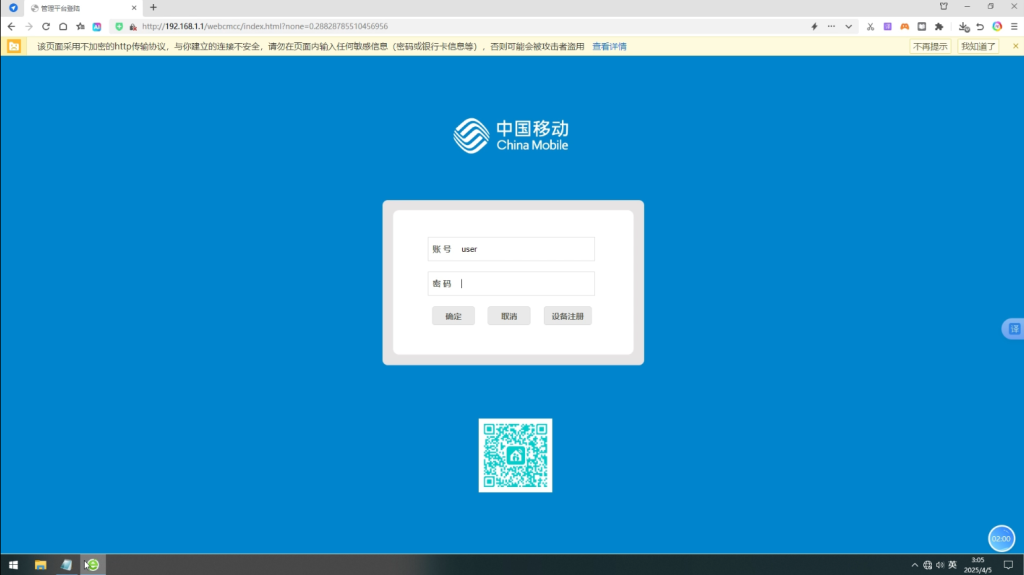The image size is (1024, 575).
Task: Open the 查看详情 details link
Action: tap(609, 46)
